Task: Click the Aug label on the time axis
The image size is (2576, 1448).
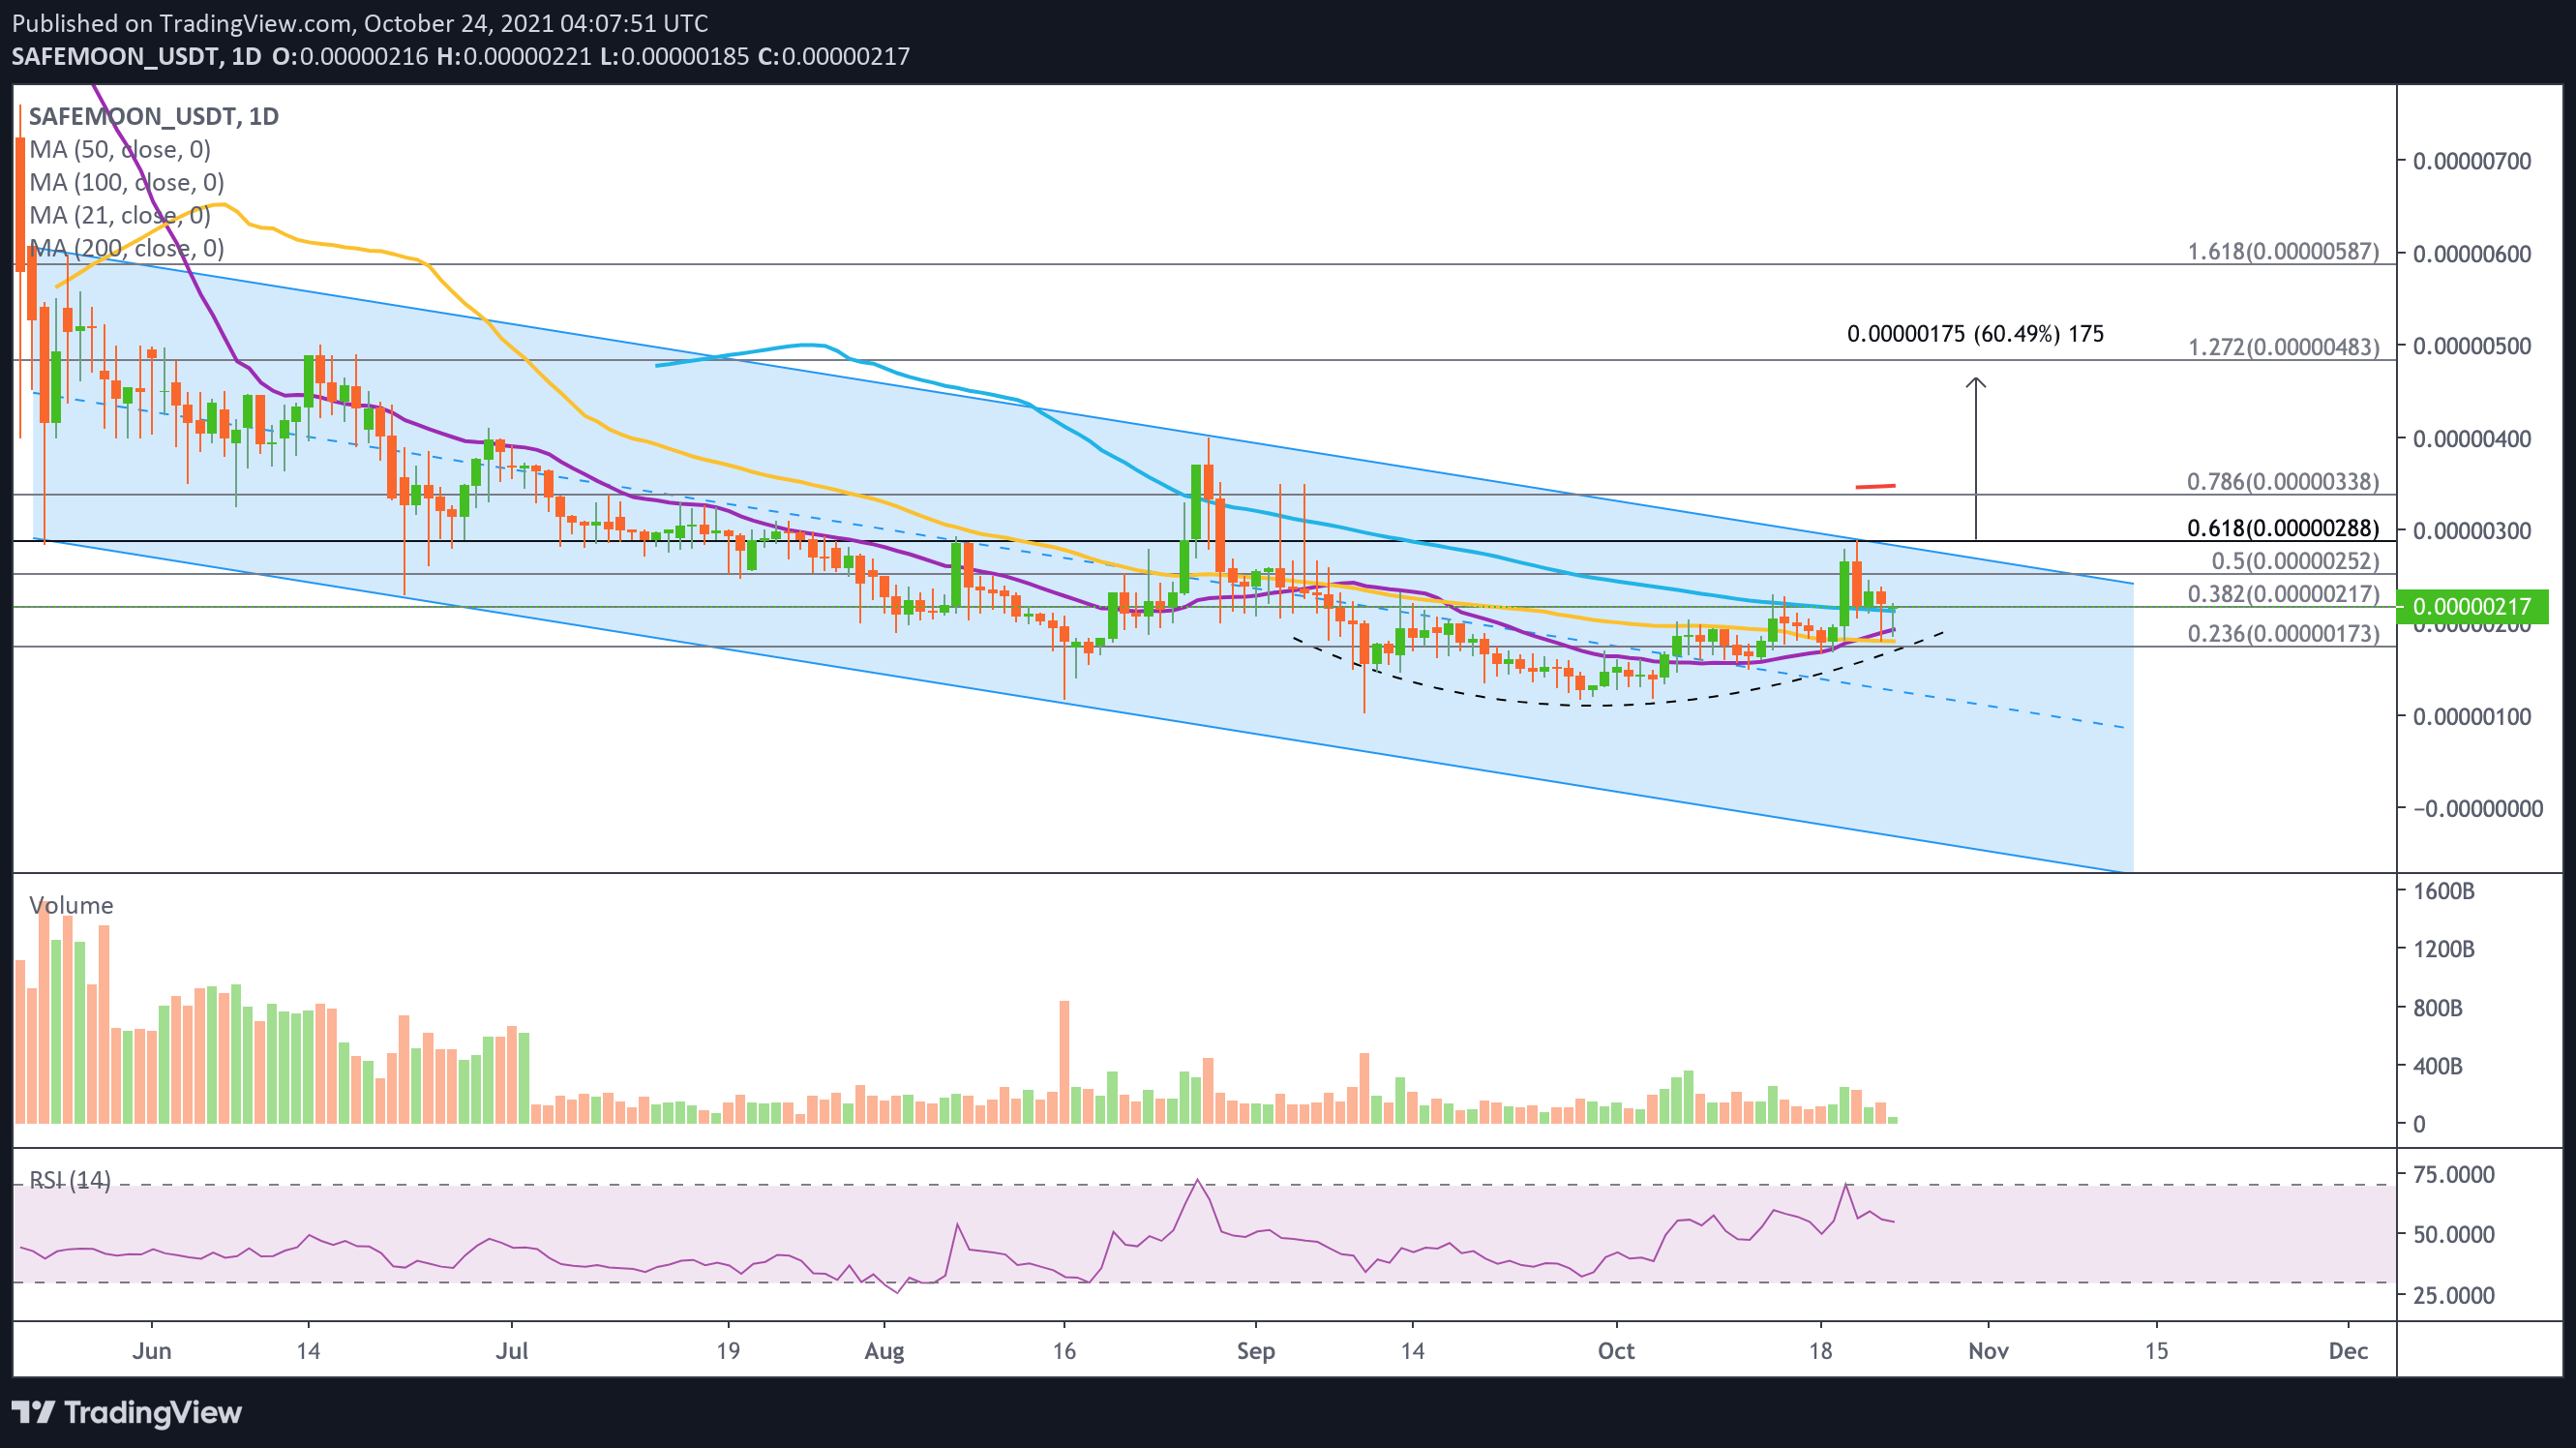Action: 884,1351
